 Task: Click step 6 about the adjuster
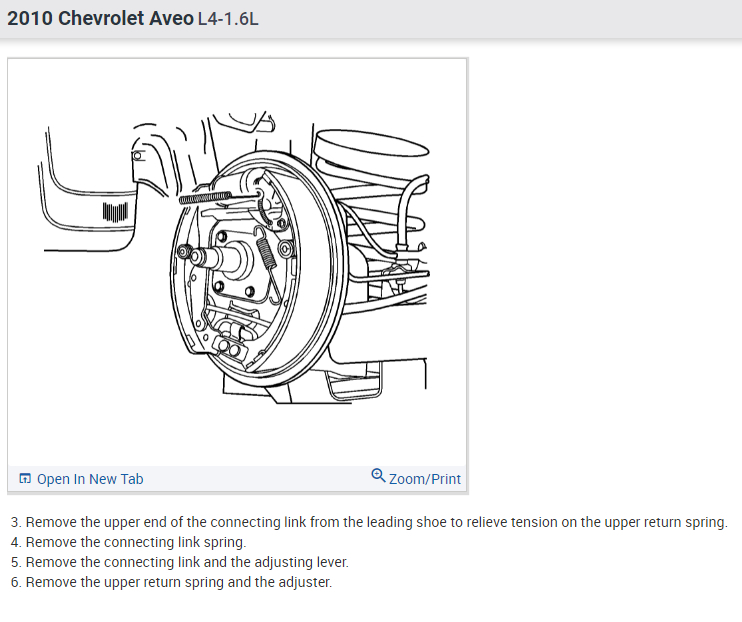pos(171,582)
